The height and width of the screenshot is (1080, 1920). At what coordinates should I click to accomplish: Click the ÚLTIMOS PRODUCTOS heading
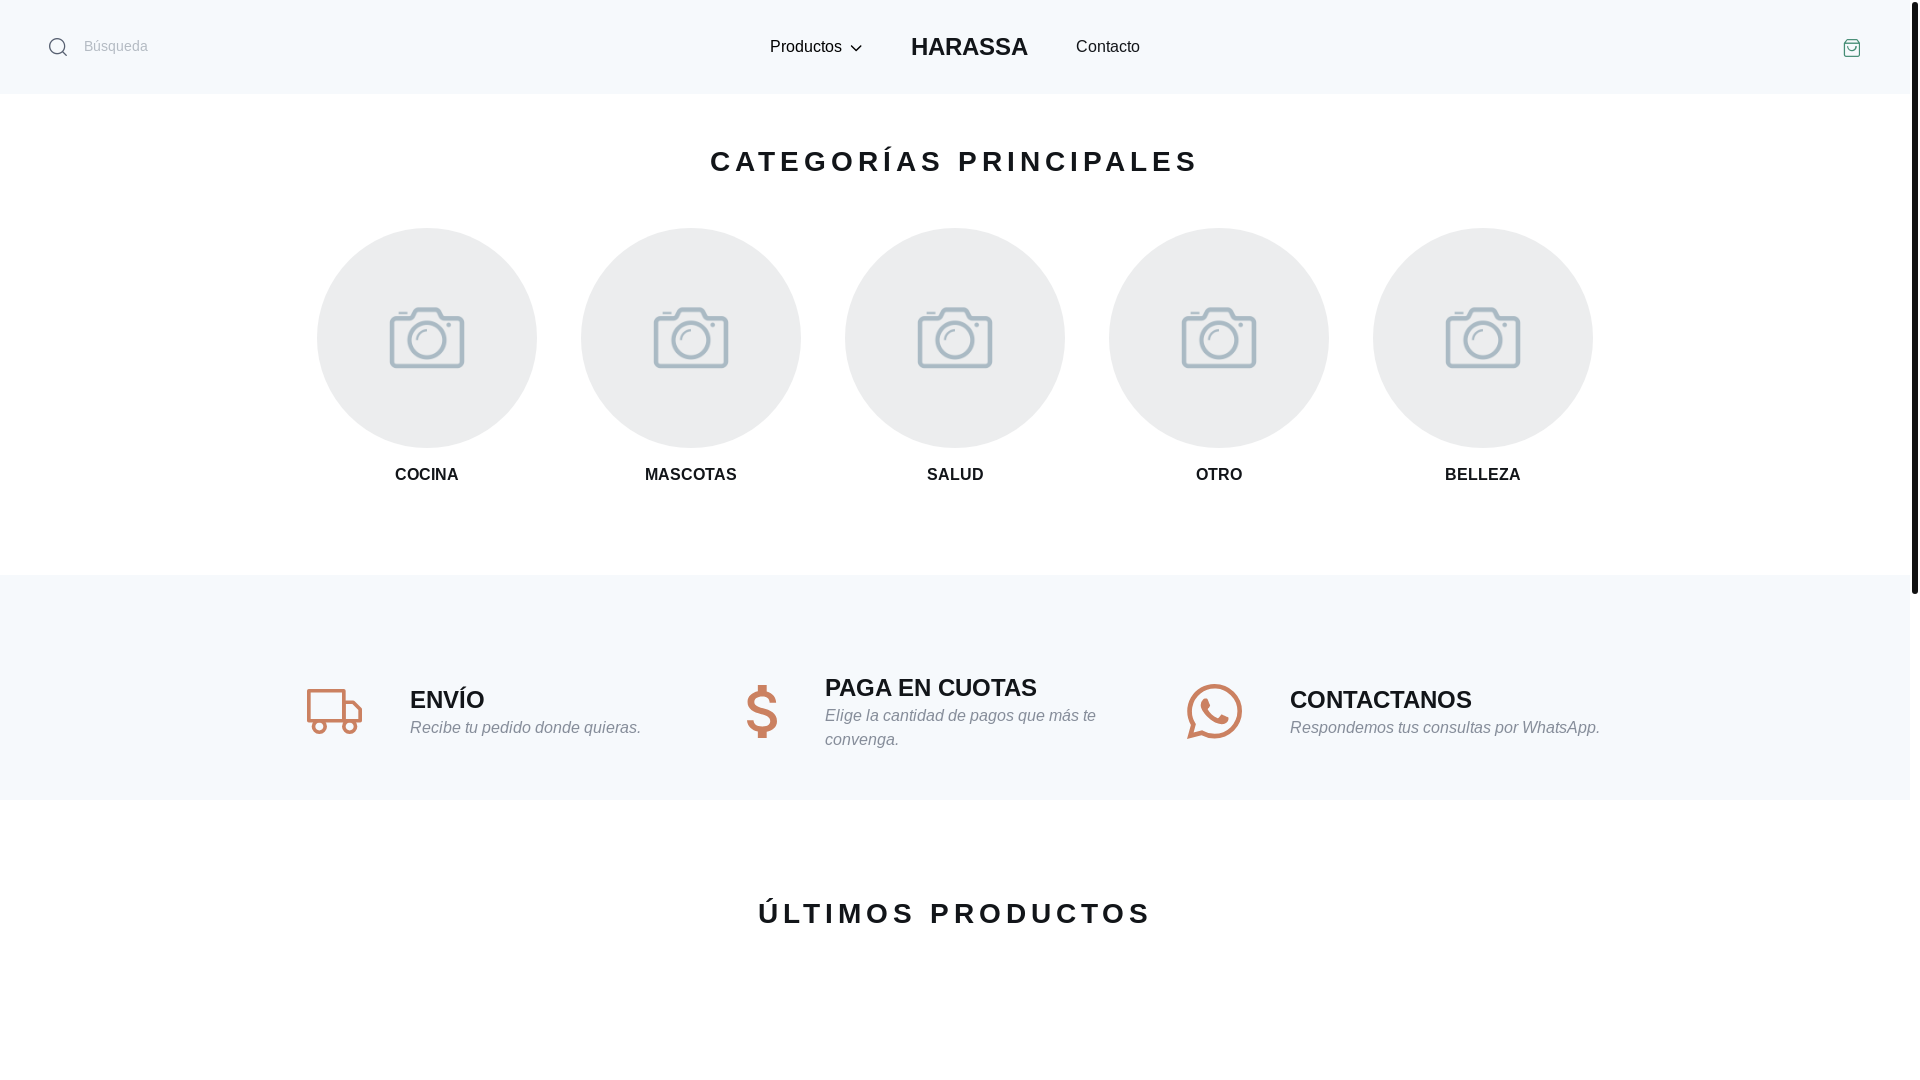click(x=954, y=913)
